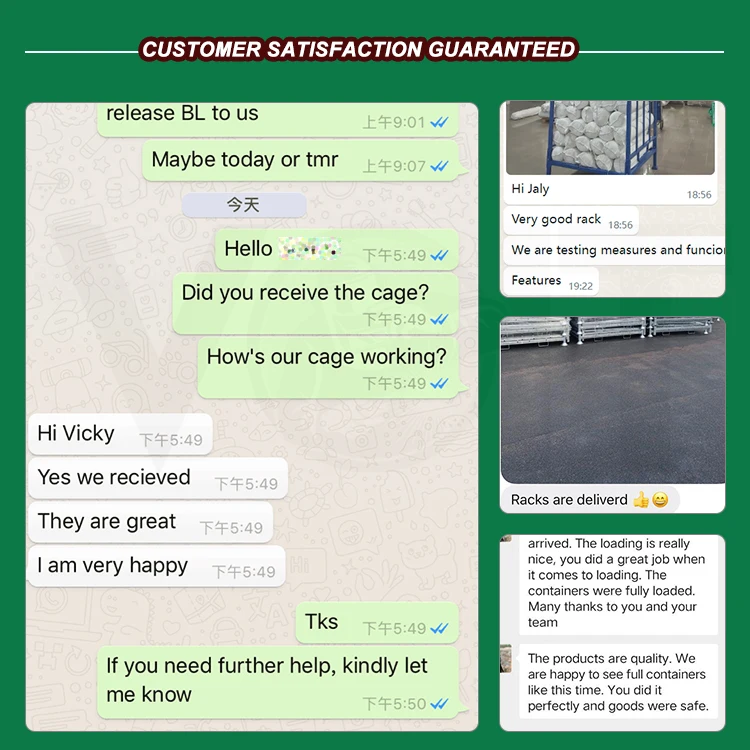Image resolution: width=750 pixels, height=750 pixels.
Task: Click the 'Hi Vicky' message bubble
Action: tap(120, 434)
